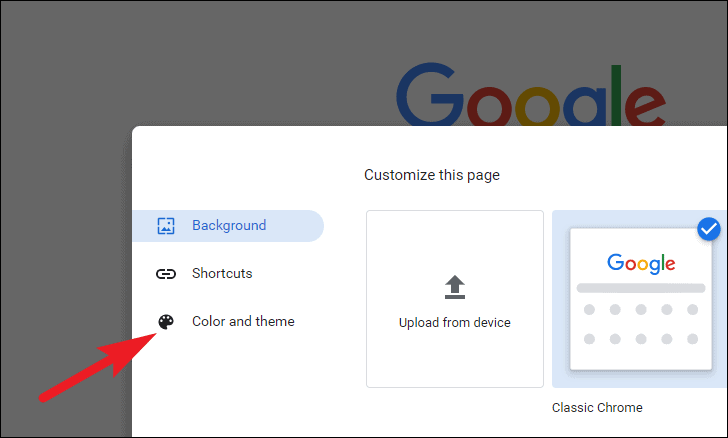This screenshot has width=728, height=438.
Task: Click the Classic Chrome caption text
Action: [597, 407]
